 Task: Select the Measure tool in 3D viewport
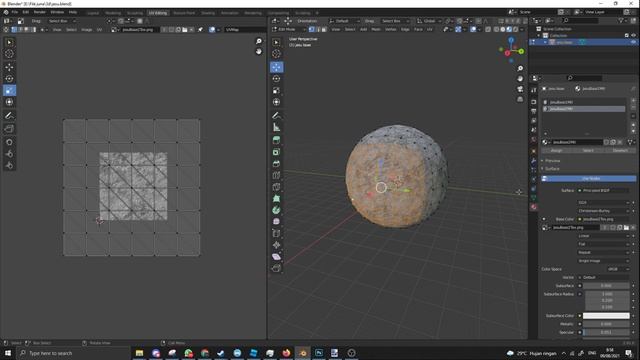coord(276,127)
